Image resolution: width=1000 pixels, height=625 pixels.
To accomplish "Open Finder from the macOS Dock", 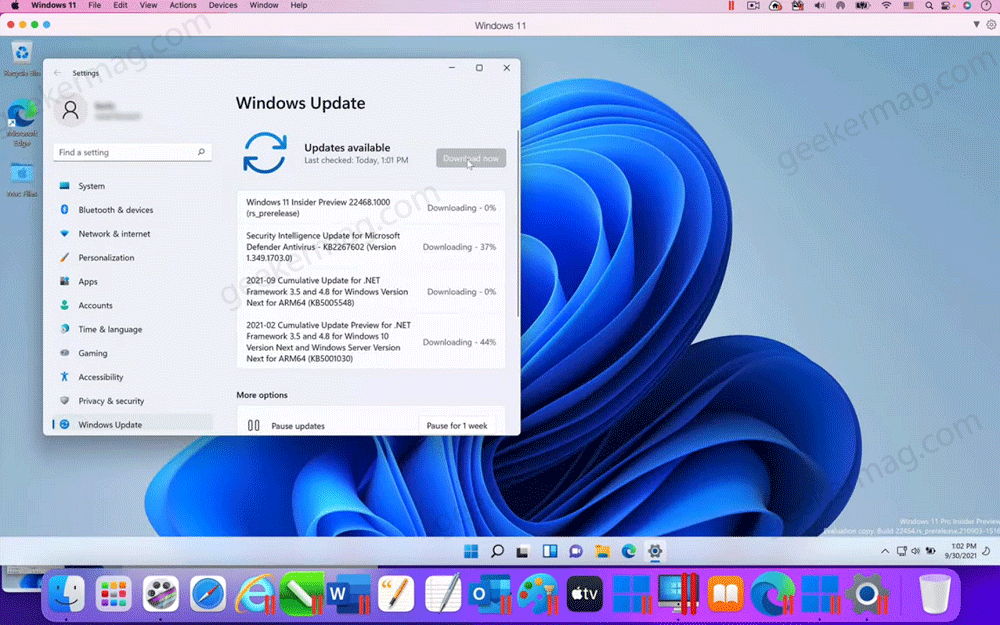I will pos(66,593).
